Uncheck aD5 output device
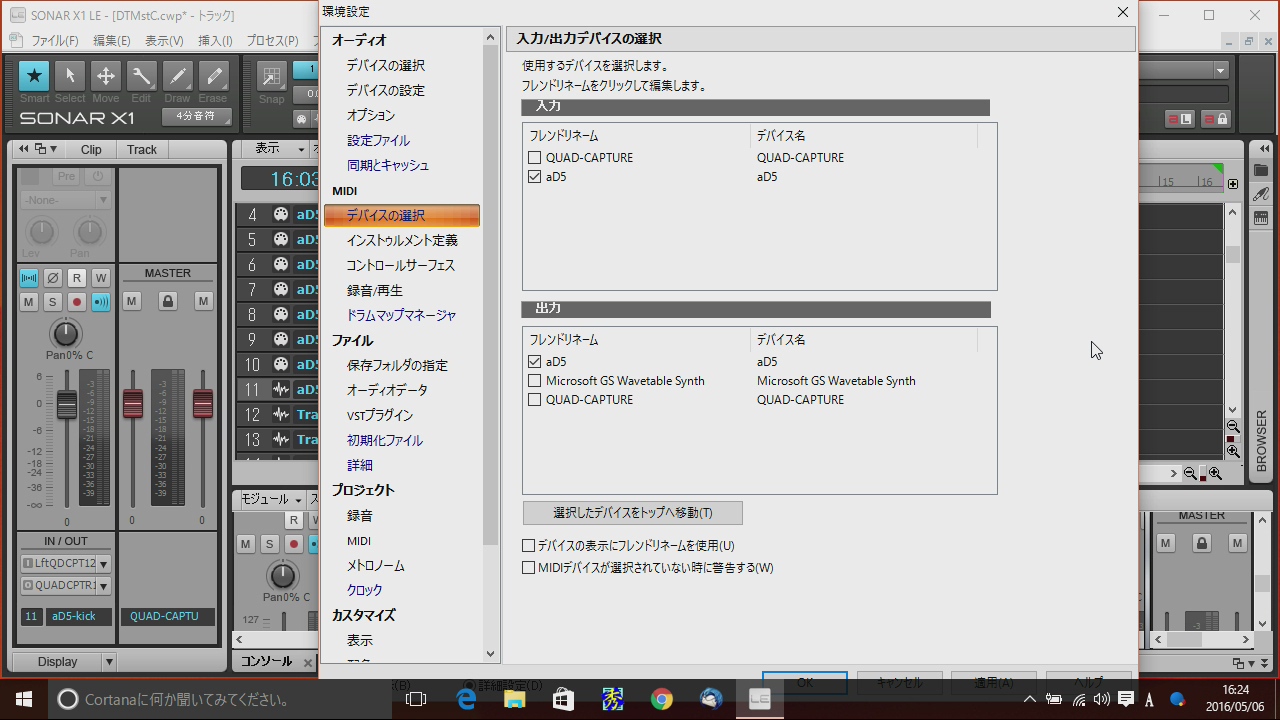The width and height of the screenshot is (1280, 720). tap(534, 361)
